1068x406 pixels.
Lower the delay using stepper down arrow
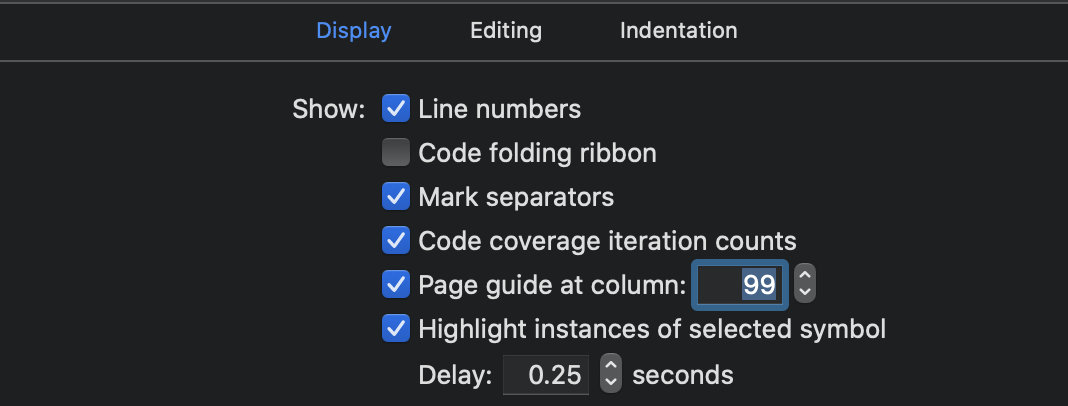tap(611, 384)
